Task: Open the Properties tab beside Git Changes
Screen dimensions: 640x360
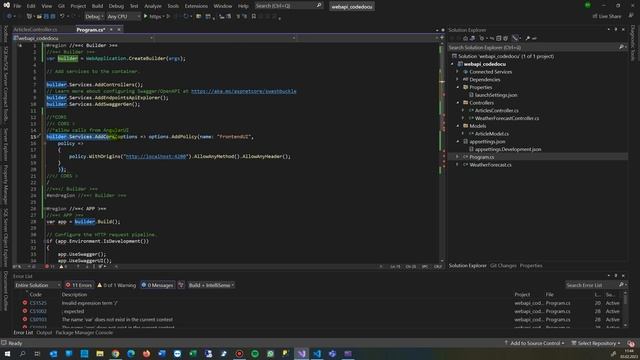Action: 531,266
